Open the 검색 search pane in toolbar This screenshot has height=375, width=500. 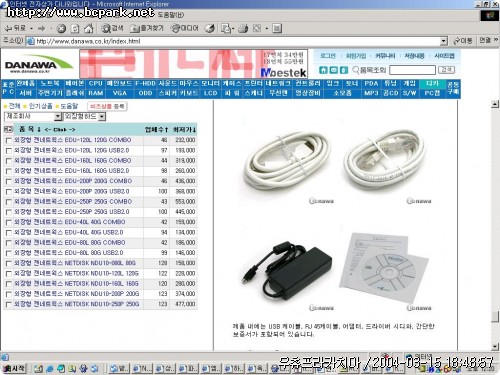pyautogui.click(x=112, y=28)
